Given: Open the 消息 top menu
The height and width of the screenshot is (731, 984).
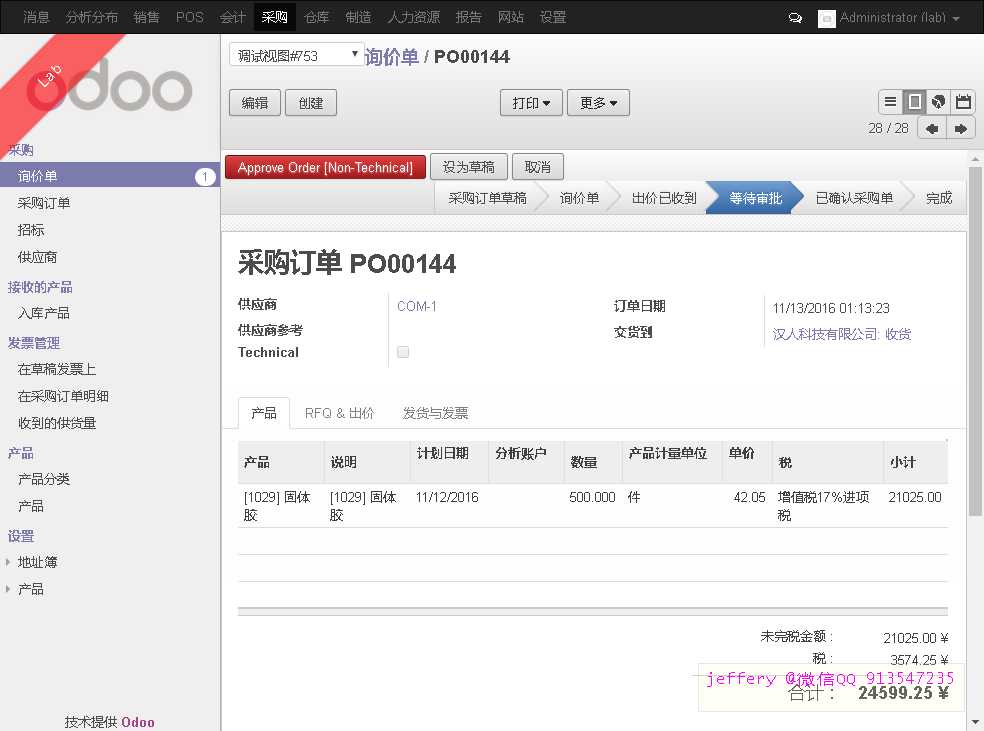Looking at the screenshot, I should (x=36, y=17).
